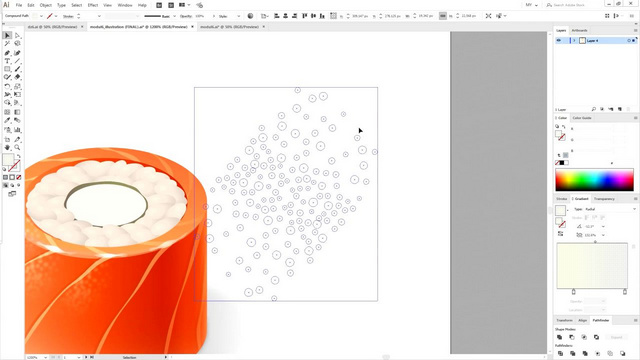Select the Direct Selection tool (white arrow)
The width and height of the screenshot is (640, 360).
tap(17, 36)
